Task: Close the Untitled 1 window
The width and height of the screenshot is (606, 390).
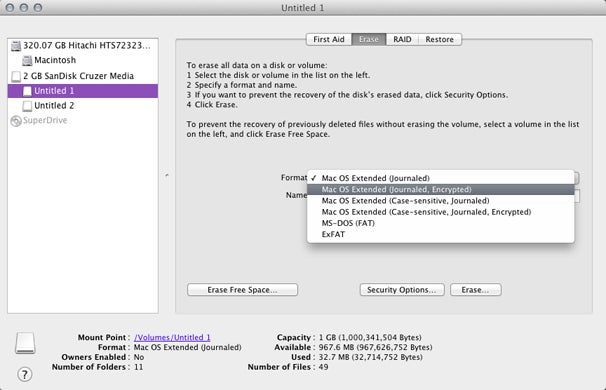Action: [10, 7]
